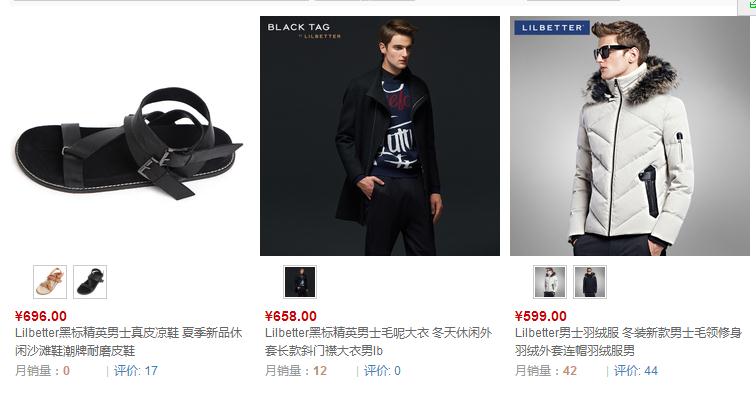Open the fur-hood down jacket product image

coord(630,136)
